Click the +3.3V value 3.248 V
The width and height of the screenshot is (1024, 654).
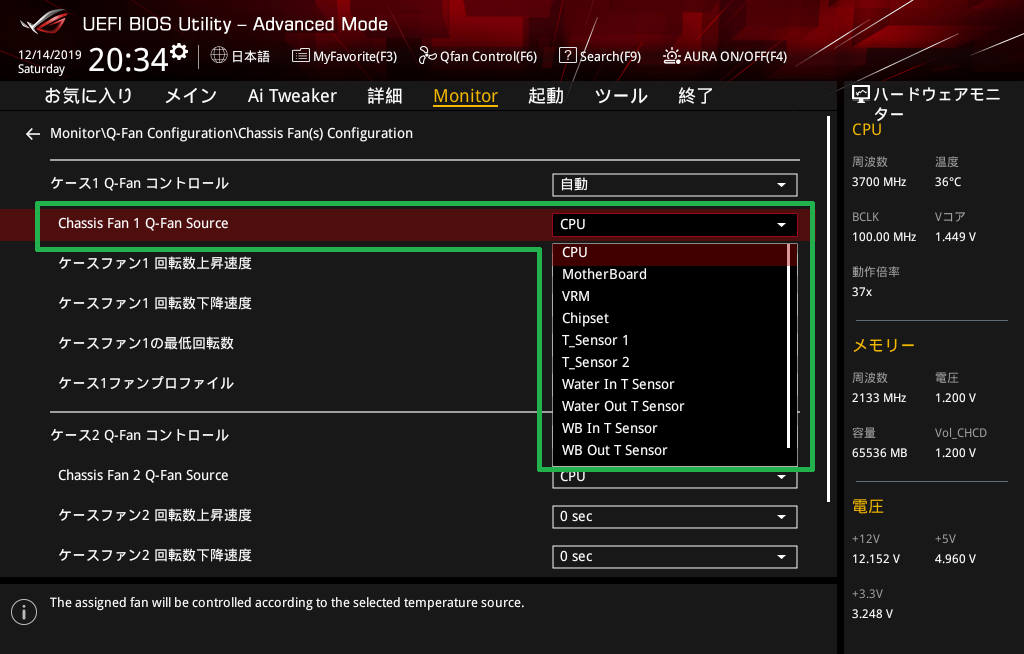[872, 614]
